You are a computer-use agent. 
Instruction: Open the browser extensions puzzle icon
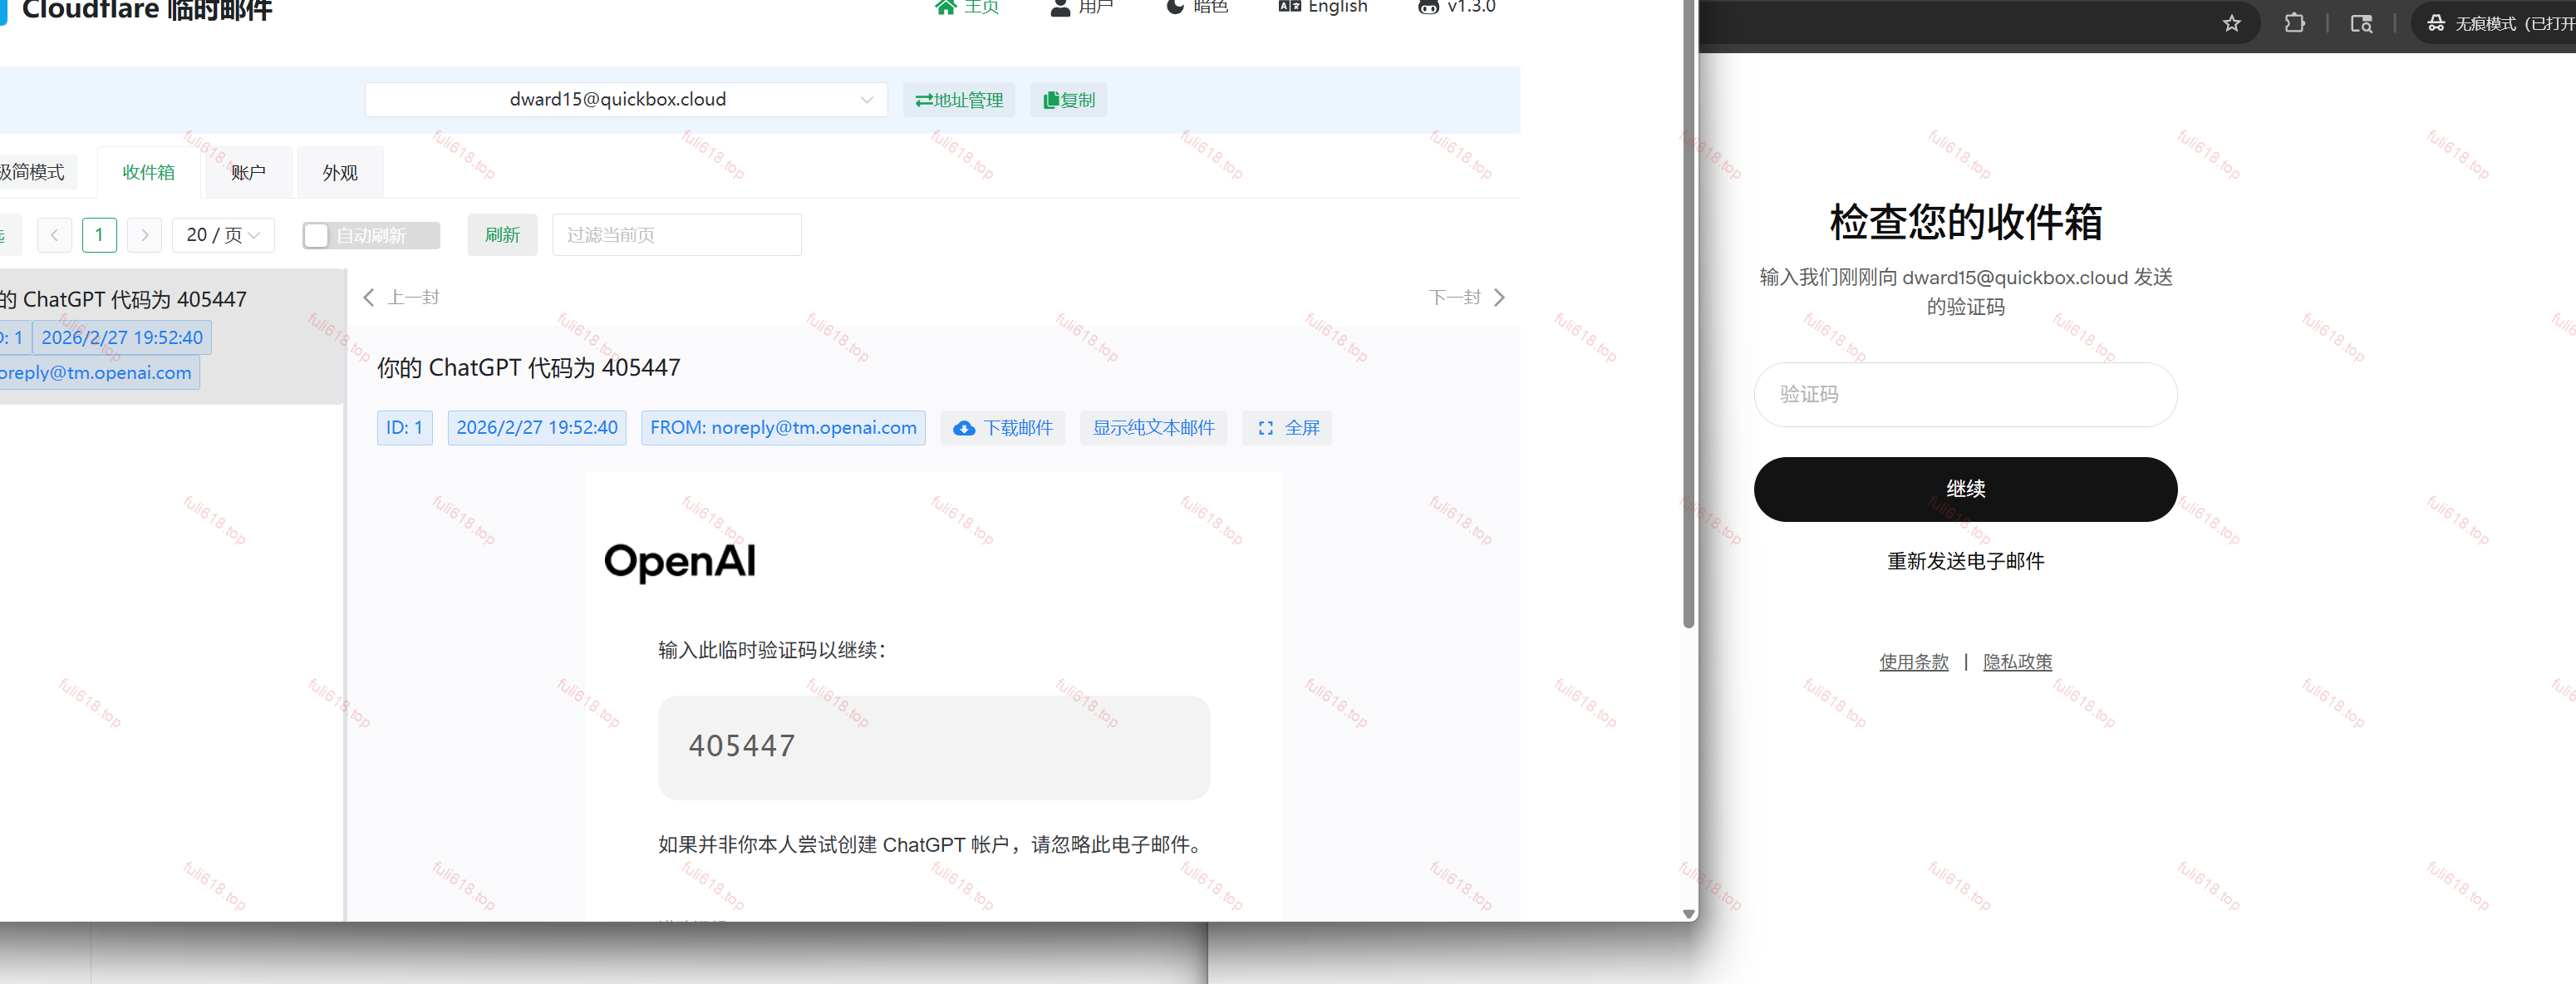2295,23
